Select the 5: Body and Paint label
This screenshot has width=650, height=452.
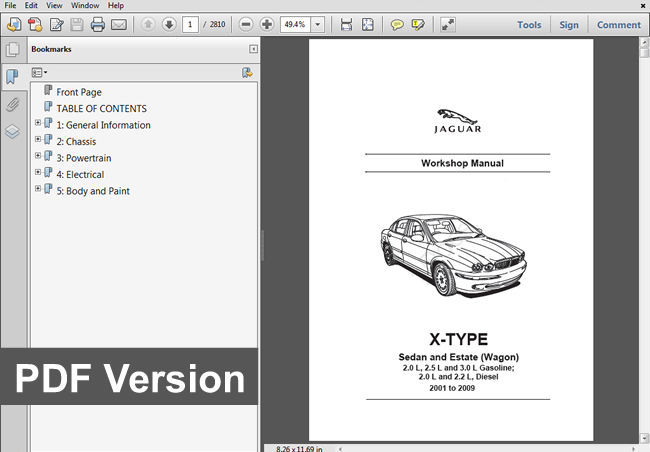point(93,191)
